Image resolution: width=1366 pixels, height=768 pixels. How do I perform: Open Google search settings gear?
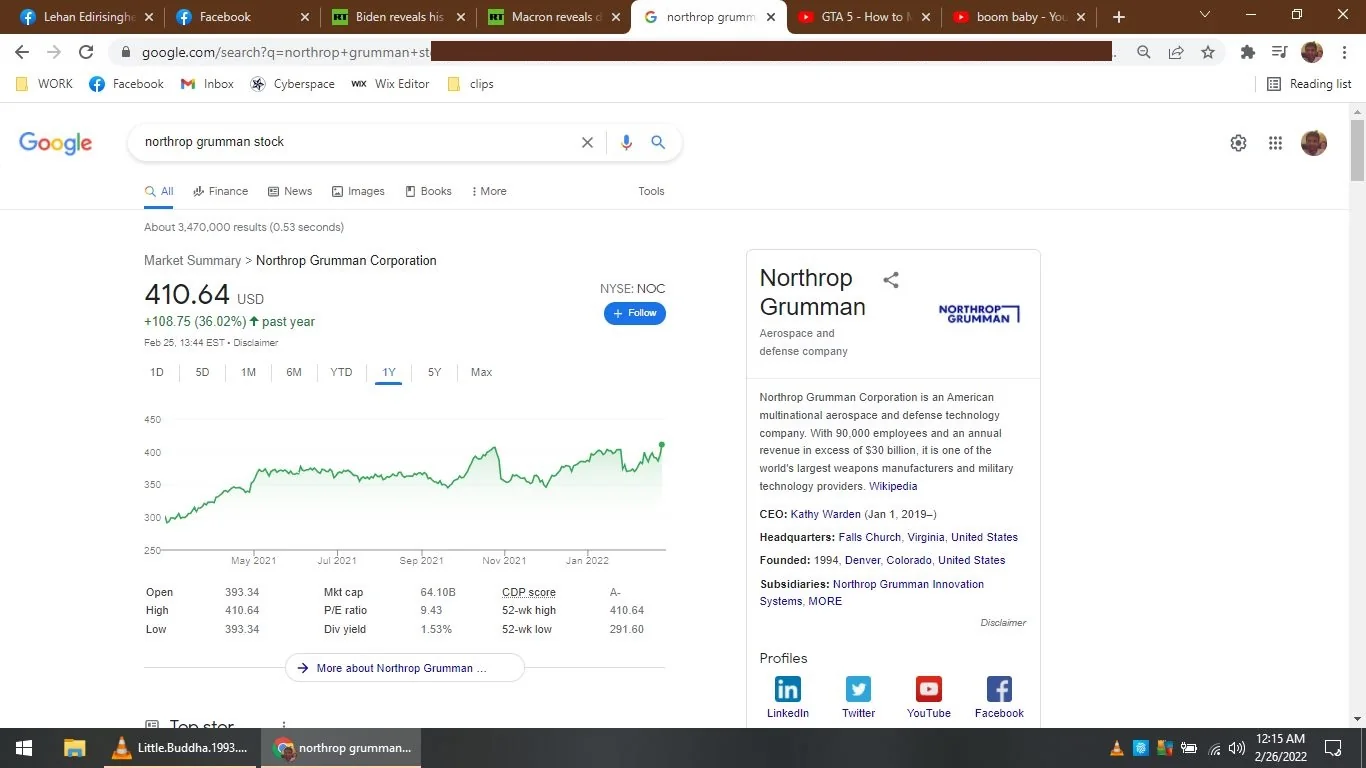(1238, 143)
